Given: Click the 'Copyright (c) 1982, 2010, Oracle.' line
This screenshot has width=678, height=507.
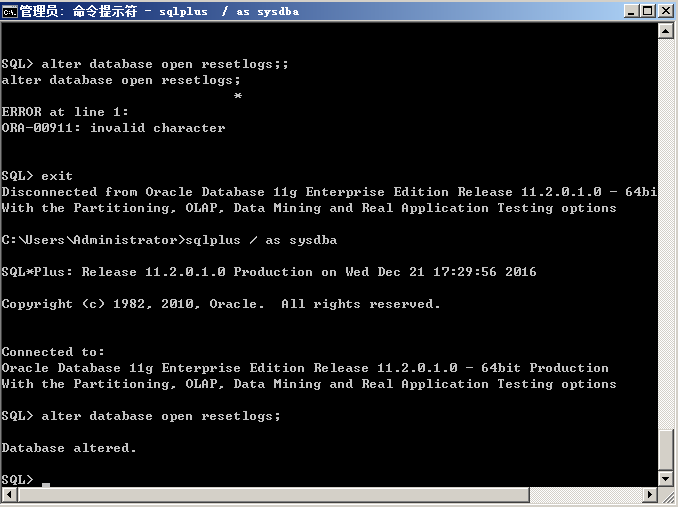Looking at the screenshot, I should [221, 304].
